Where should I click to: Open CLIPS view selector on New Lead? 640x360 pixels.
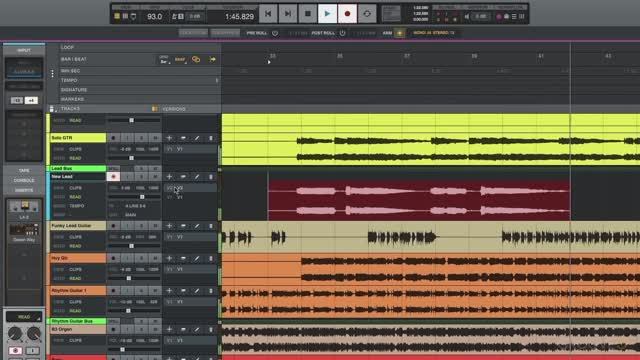[75, 188]
